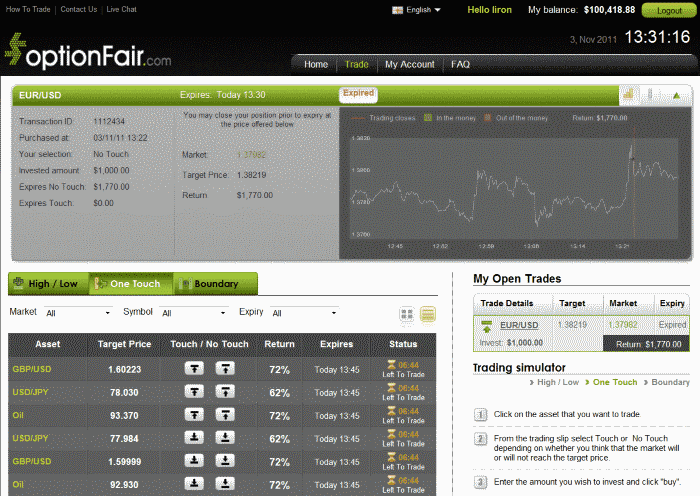The image size is (700, 496).
Task: Click No Touch icon for GBP/USD 1.59999
Action: pyautogui.click(x=225, y=461)
